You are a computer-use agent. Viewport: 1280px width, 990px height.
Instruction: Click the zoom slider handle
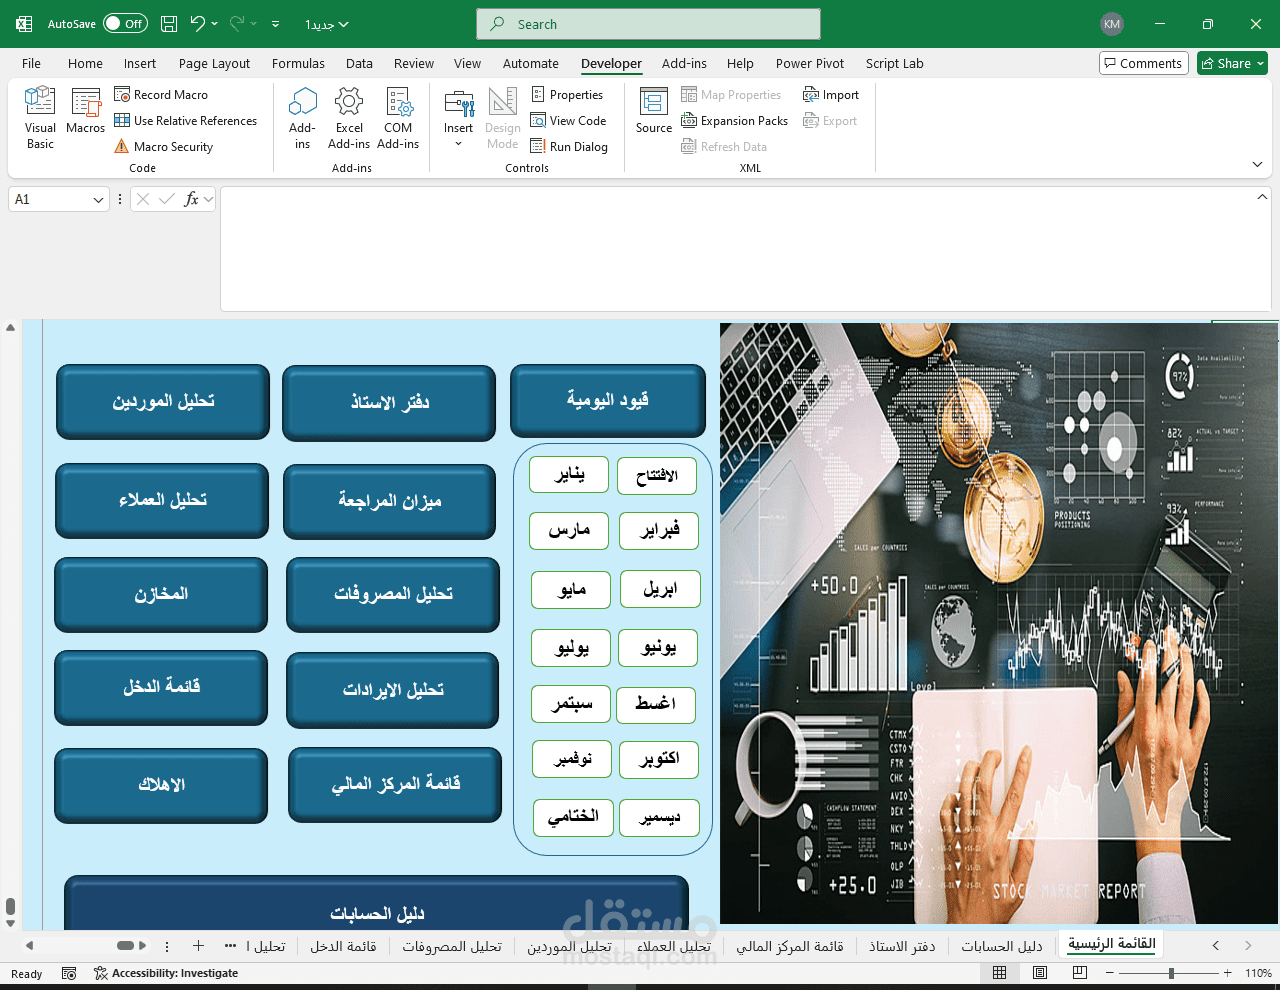(1171, 973)
